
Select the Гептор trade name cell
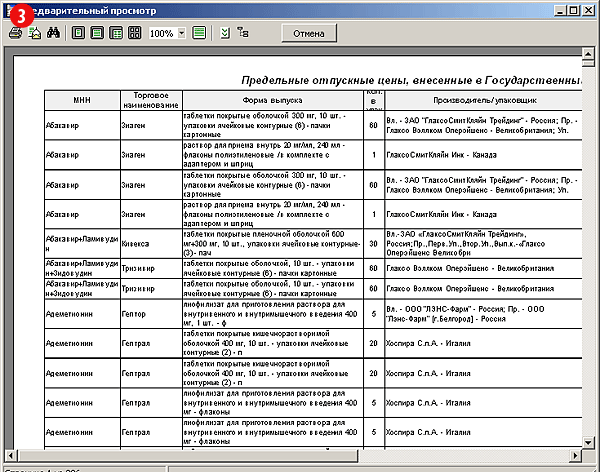pyautogui.click(x=151, y=314)
